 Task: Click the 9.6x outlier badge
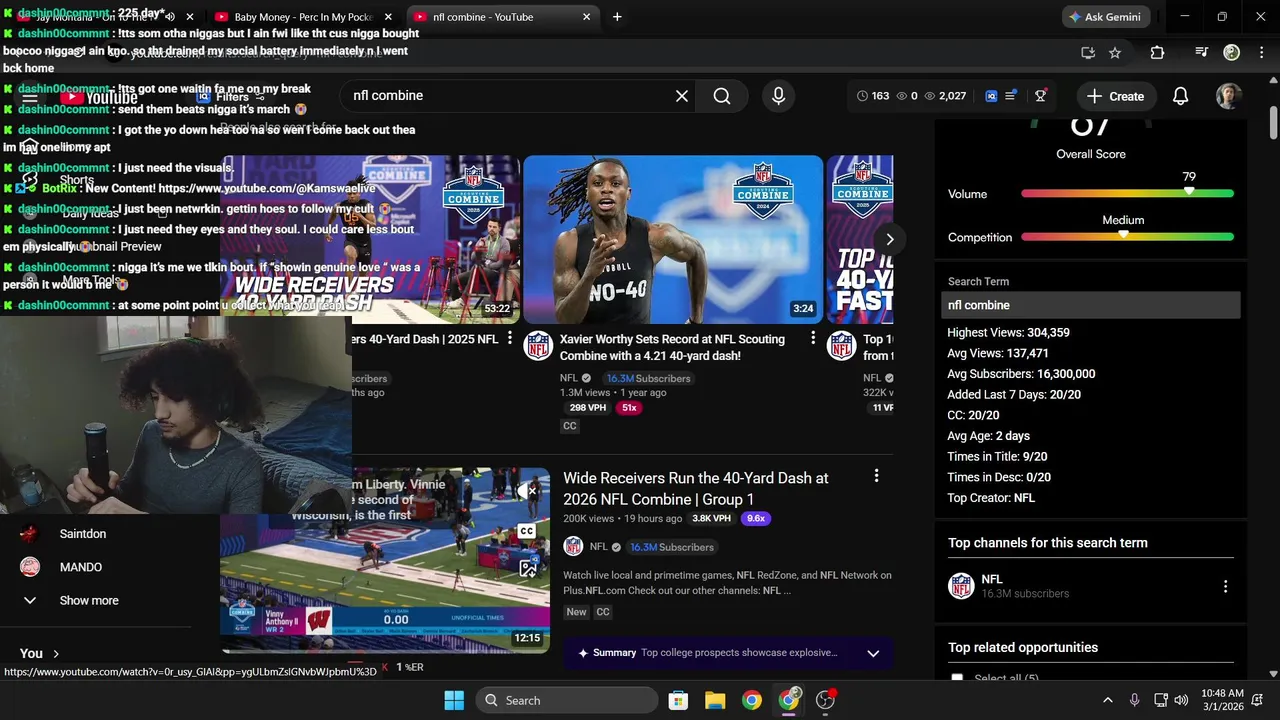click(x=756, y=518)
